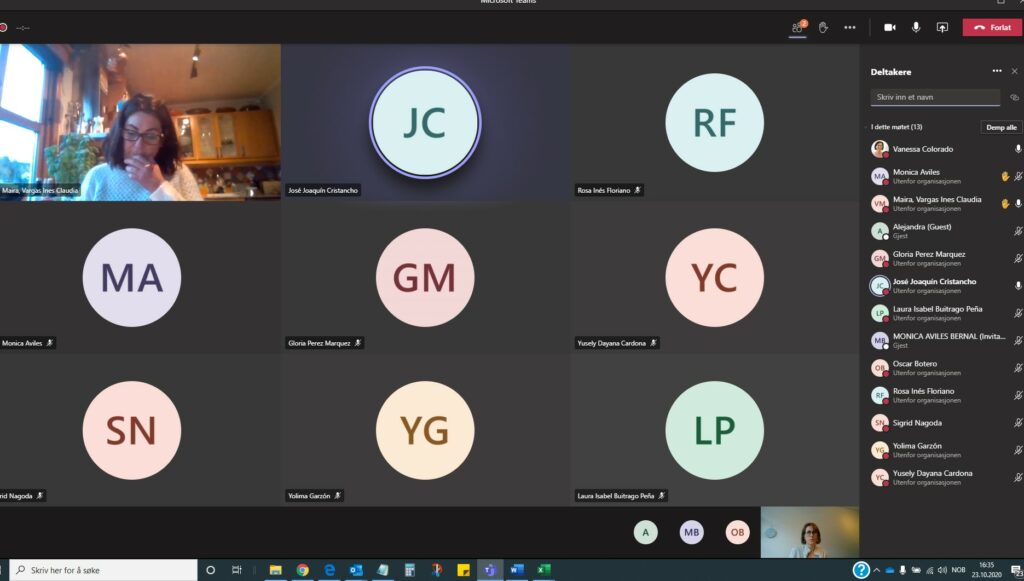This screenshot has width=1024, height=581.
Task: Open Deltakere panel more options
Action: point(996,71)
